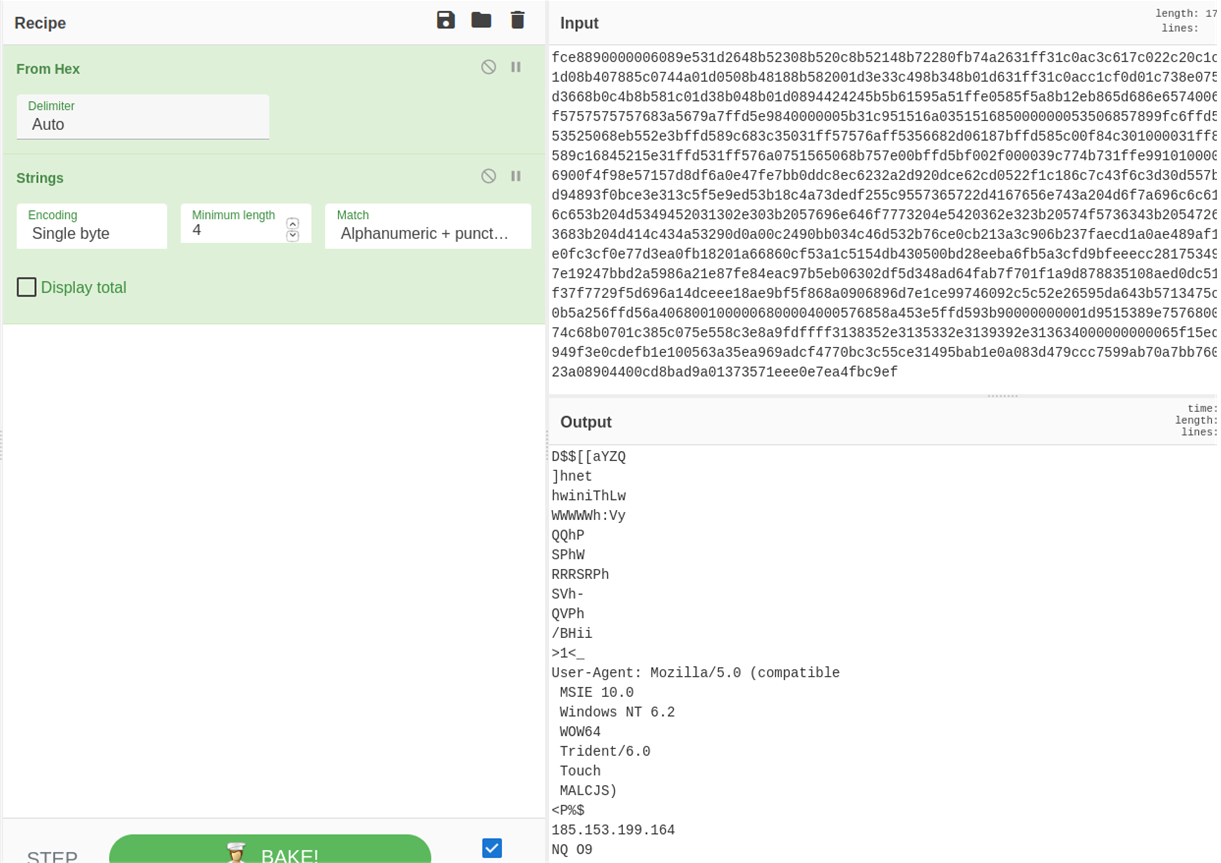This screenshot has width=1221, height=863.
Task: Click the last hex line starting 23a08904400
Action: pyautogui.click(x=725, y=372)
